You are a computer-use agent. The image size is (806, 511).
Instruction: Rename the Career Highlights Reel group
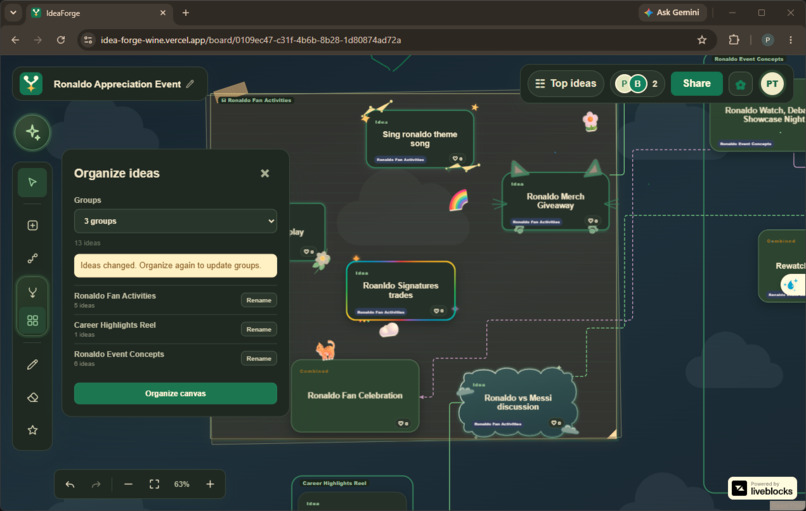(x=259, y=330)
